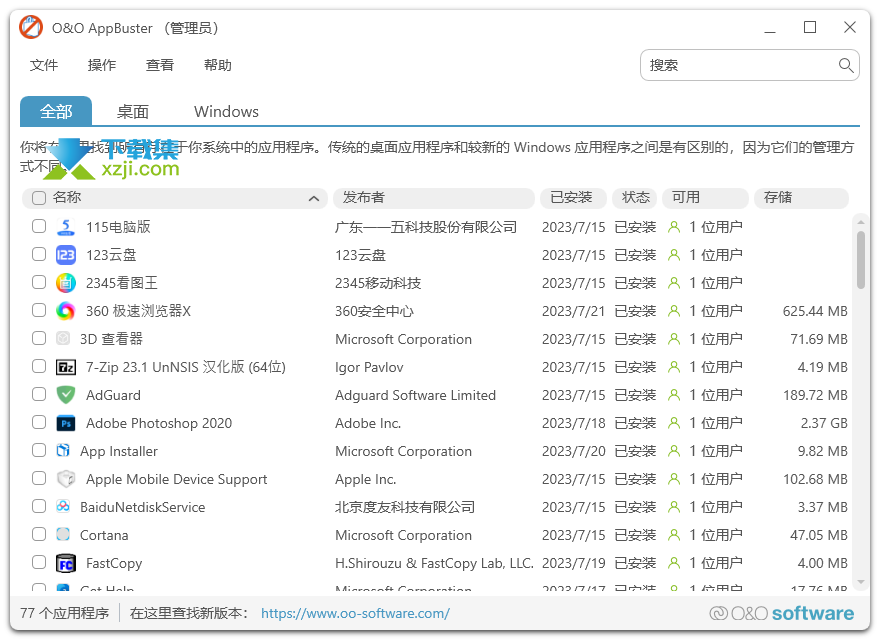Open the 操作 menu
The image size is (880, 640).
(x=102, y=65)
